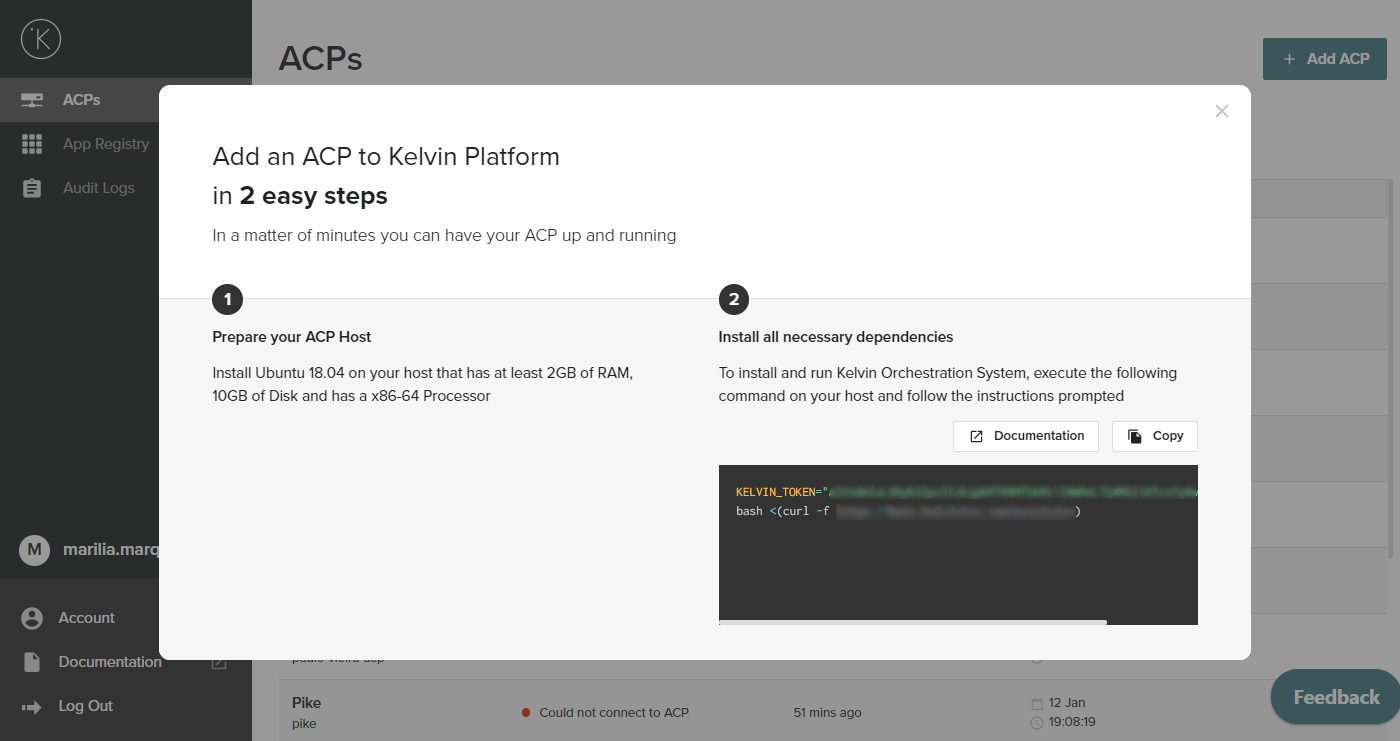Click the ACPs server icon in sidebar
This screenshot has height=741, width=1400.
32,100
